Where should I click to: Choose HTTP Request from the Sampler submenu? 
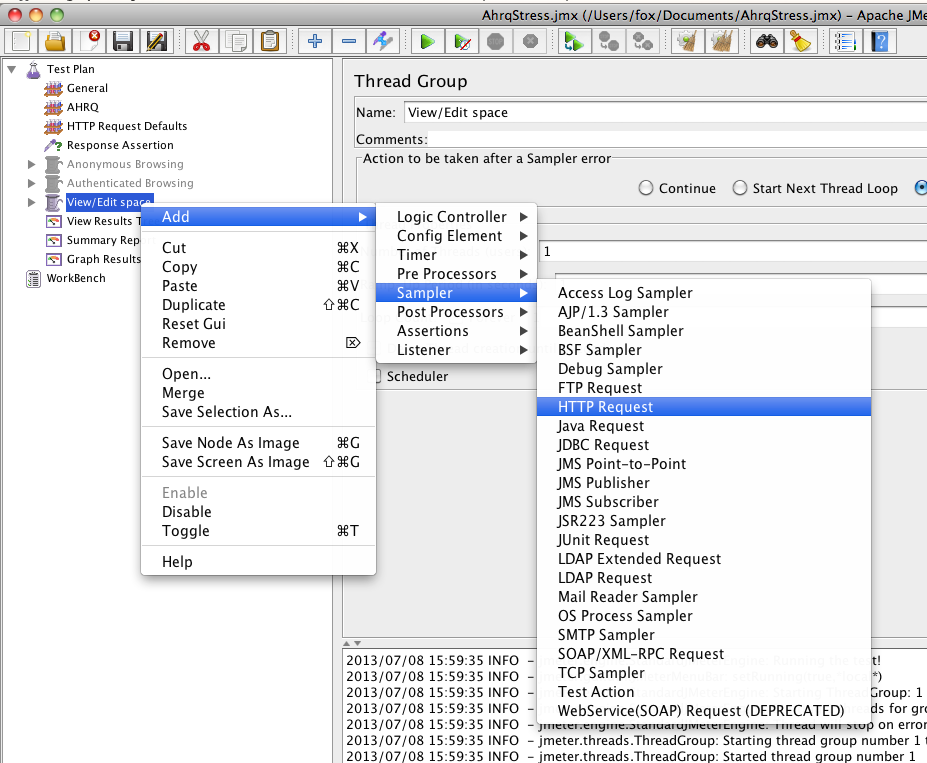704,407
